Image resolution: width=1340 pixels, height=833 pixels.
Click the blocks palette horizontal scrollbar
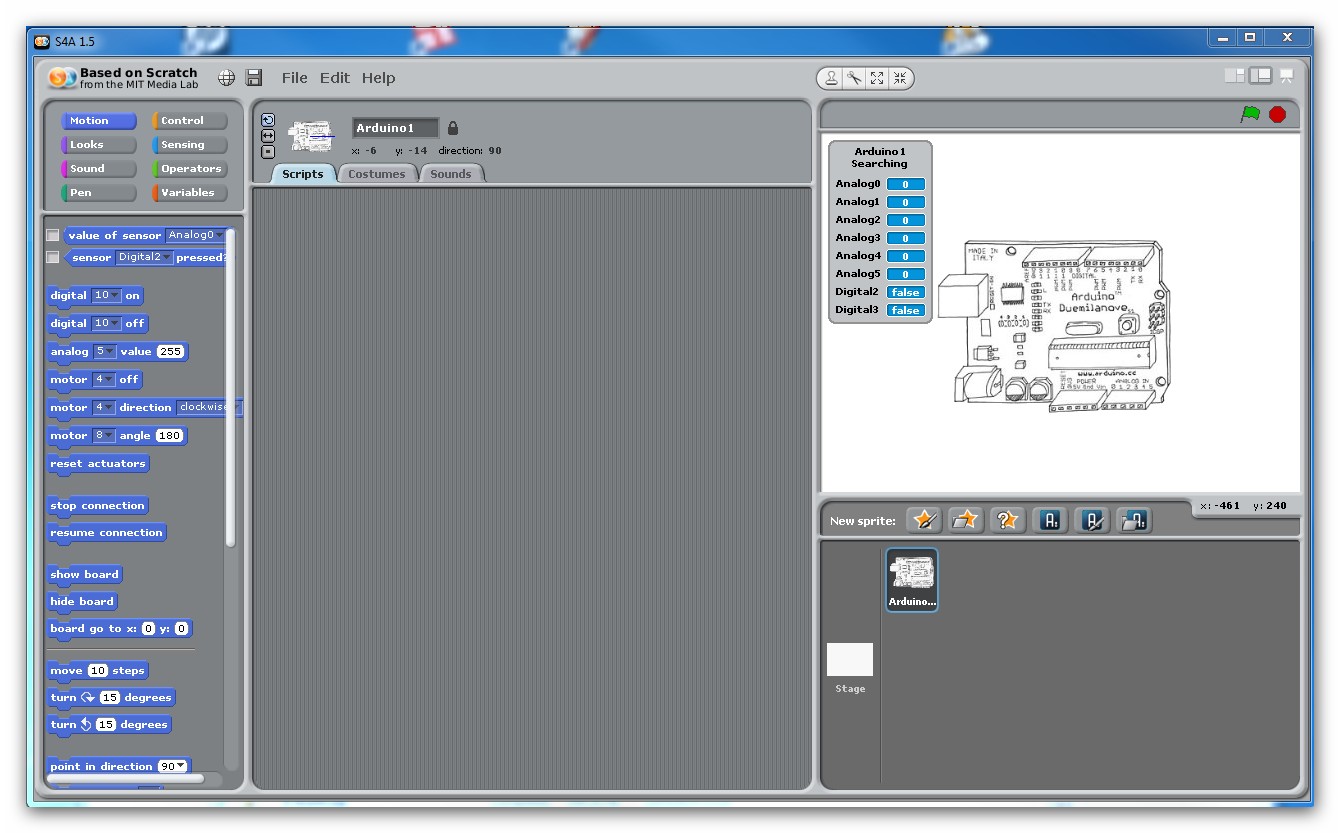pos(125,778)
